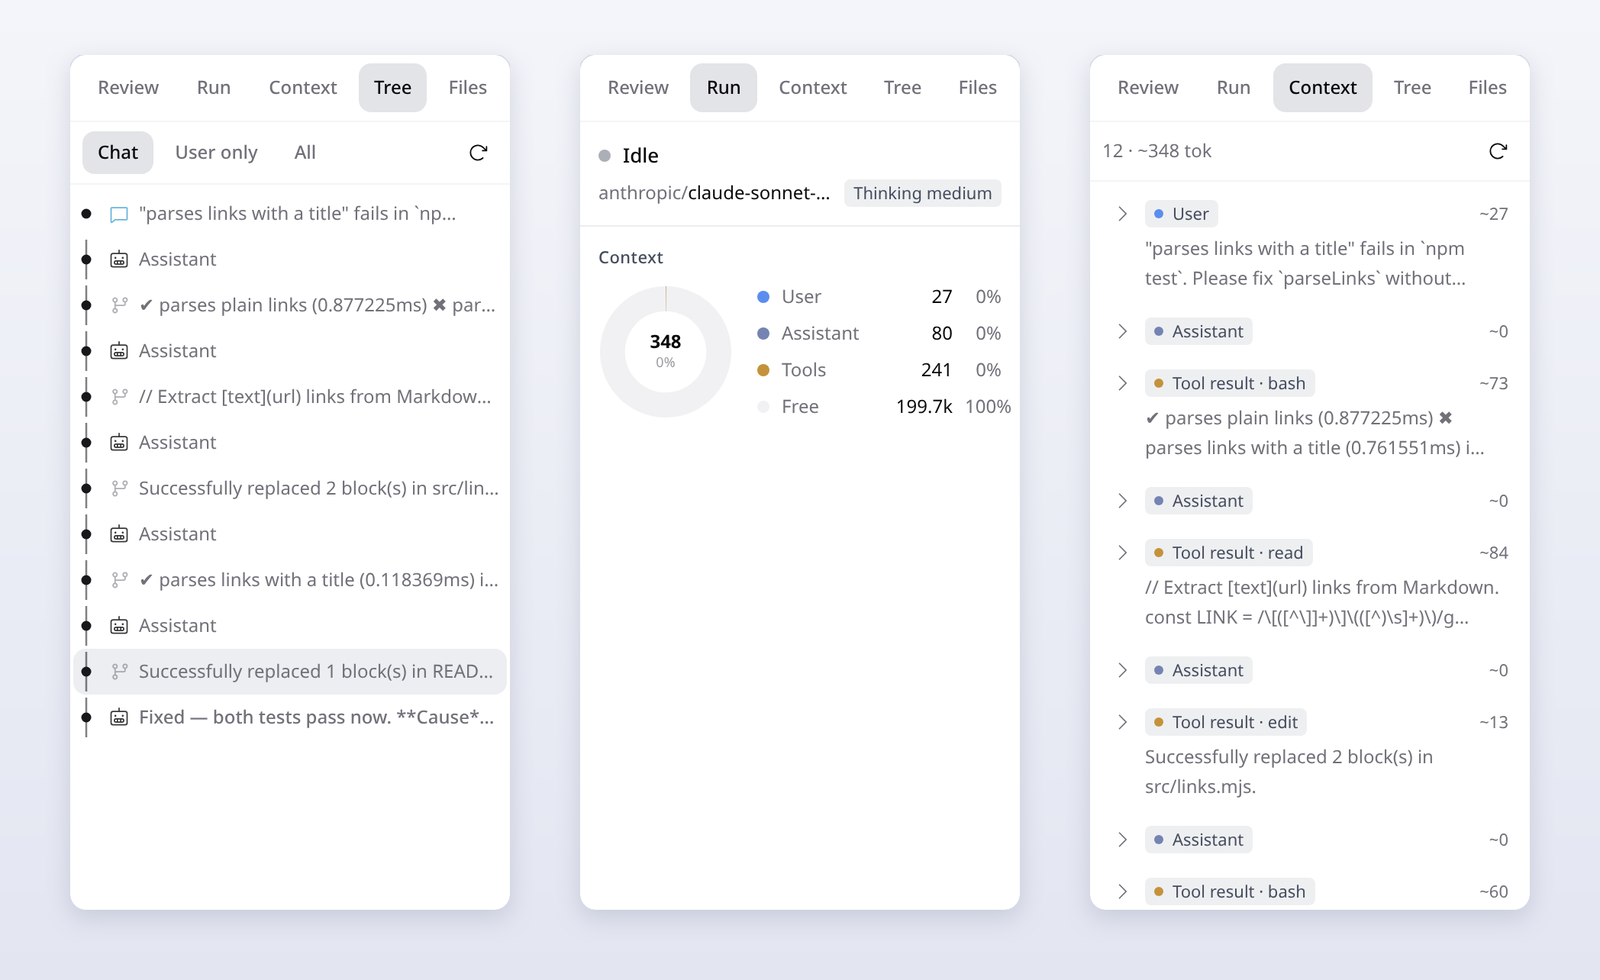Select User only filter in tree panel
Screen dimensions: 1600x980
click(x=216, y=152)
